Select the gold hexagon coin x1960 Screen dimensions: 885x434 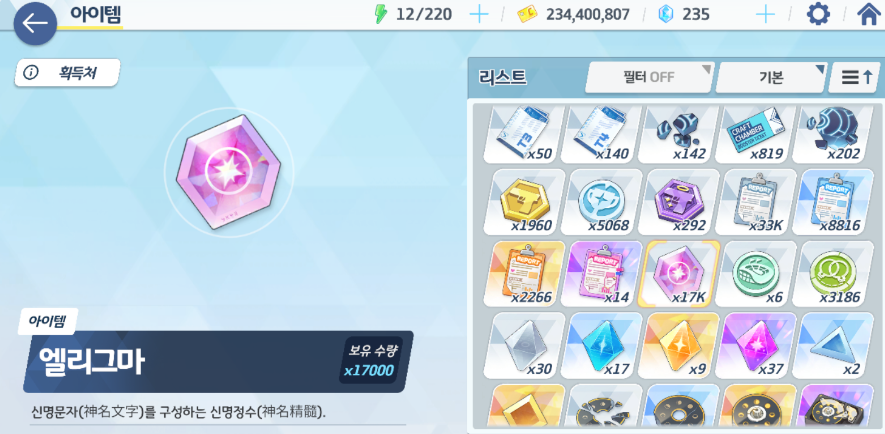click(524, 202)
